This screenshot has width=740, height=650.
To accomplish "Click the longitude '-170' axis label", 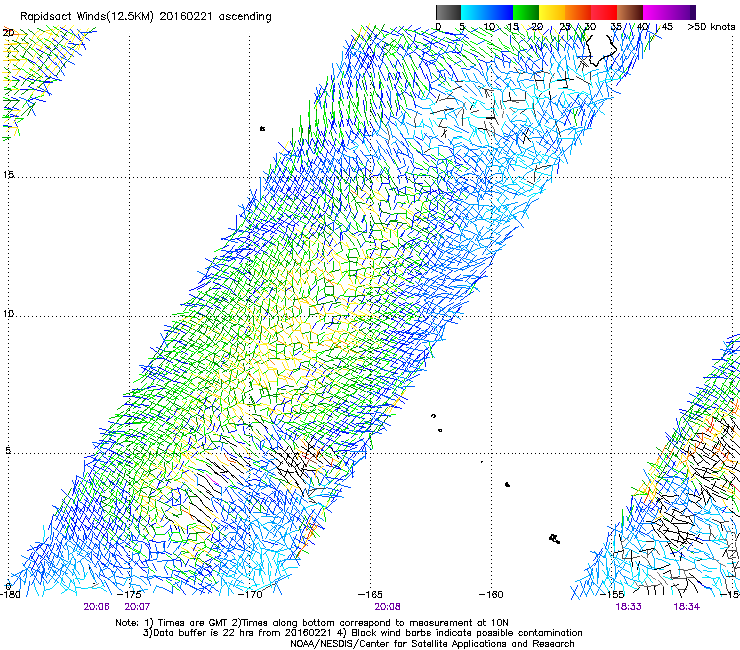I will click(250, 594).
